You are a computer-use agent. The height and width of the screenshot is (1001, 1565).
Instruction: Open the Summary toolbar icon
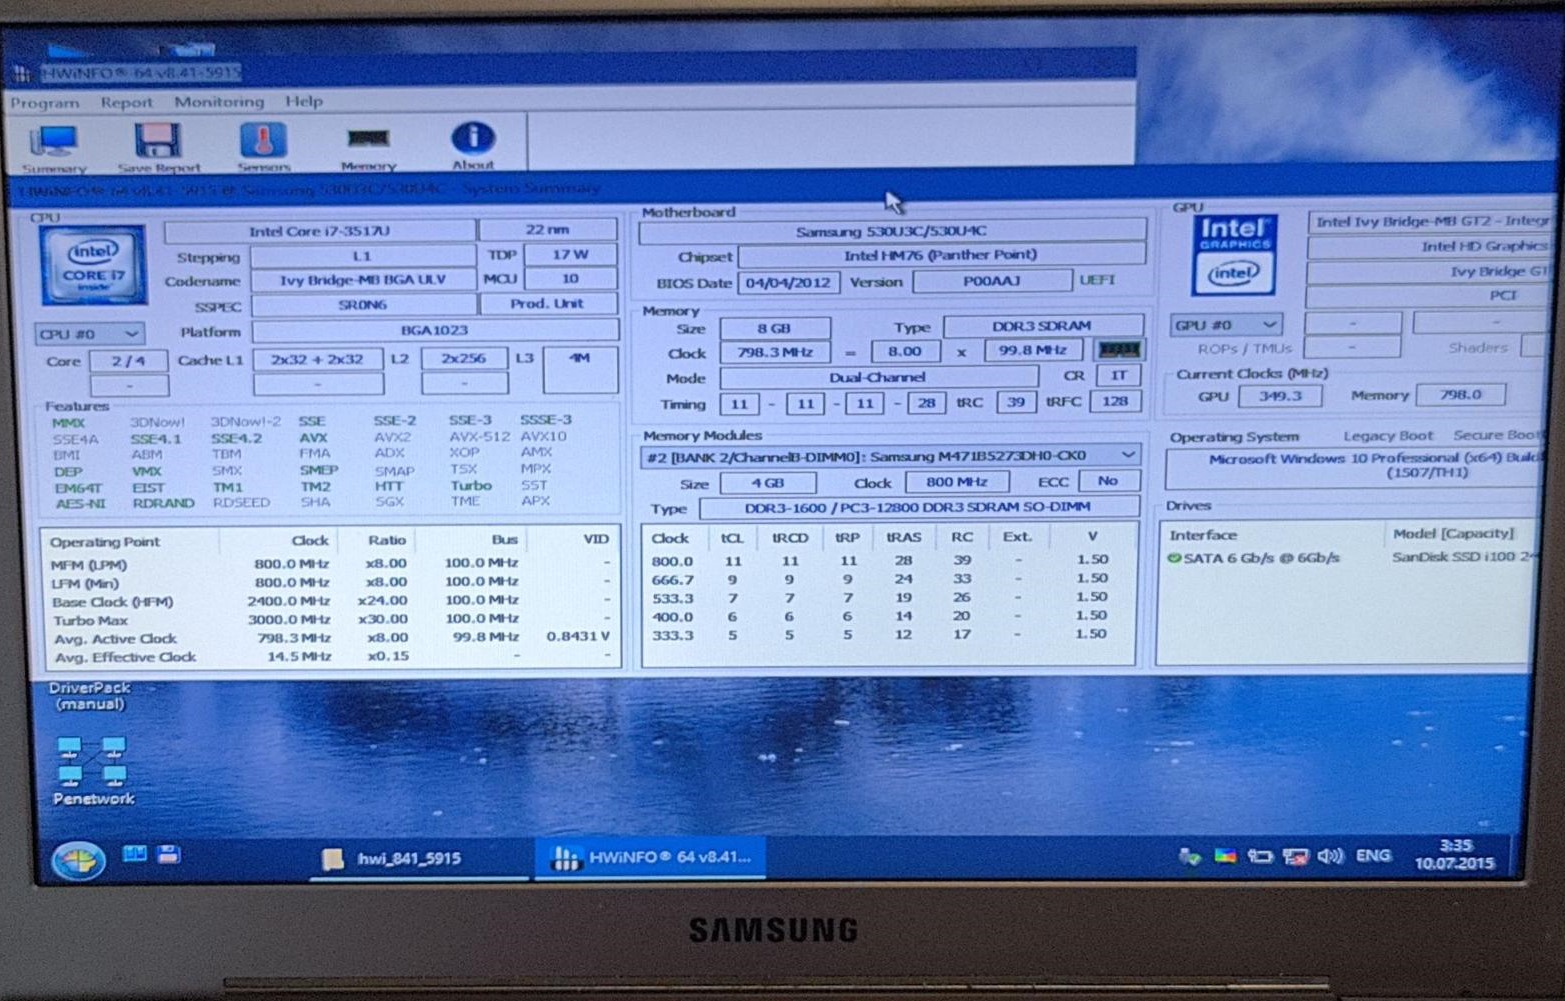point(54,147)
